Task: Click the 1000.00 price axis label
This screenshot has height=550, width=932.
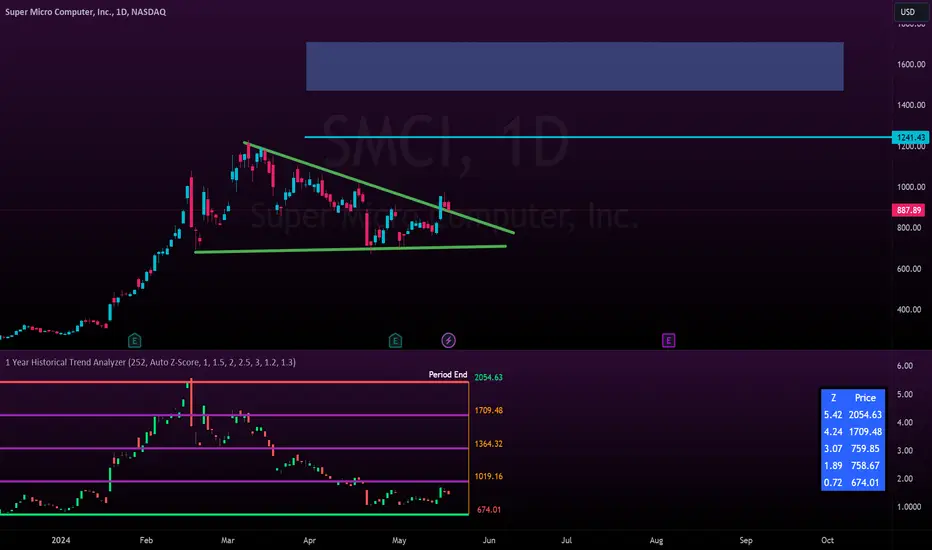Action: [911, 187]
